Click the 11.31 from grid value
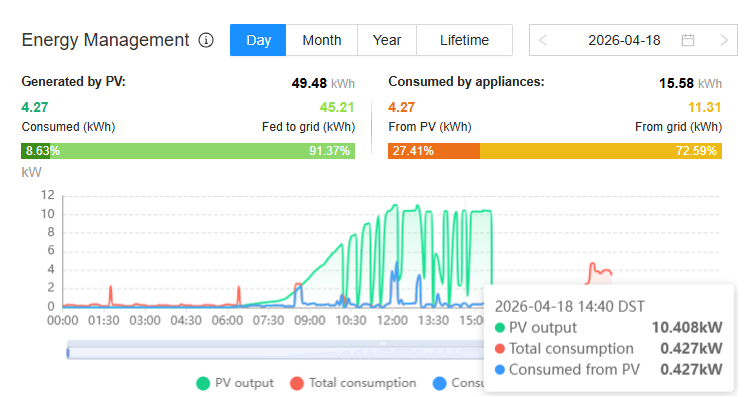752x397 pixels. 705,107
